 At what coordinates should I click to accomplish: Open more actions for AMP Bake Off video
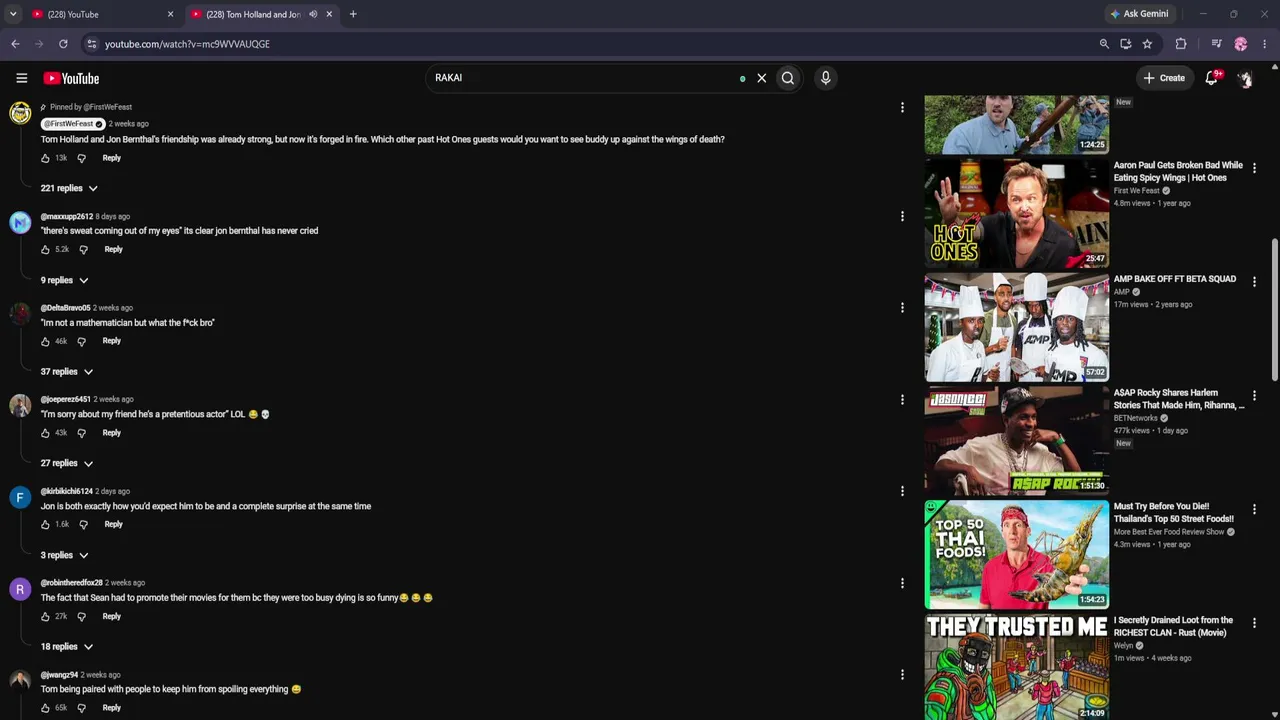[1254, 282]
